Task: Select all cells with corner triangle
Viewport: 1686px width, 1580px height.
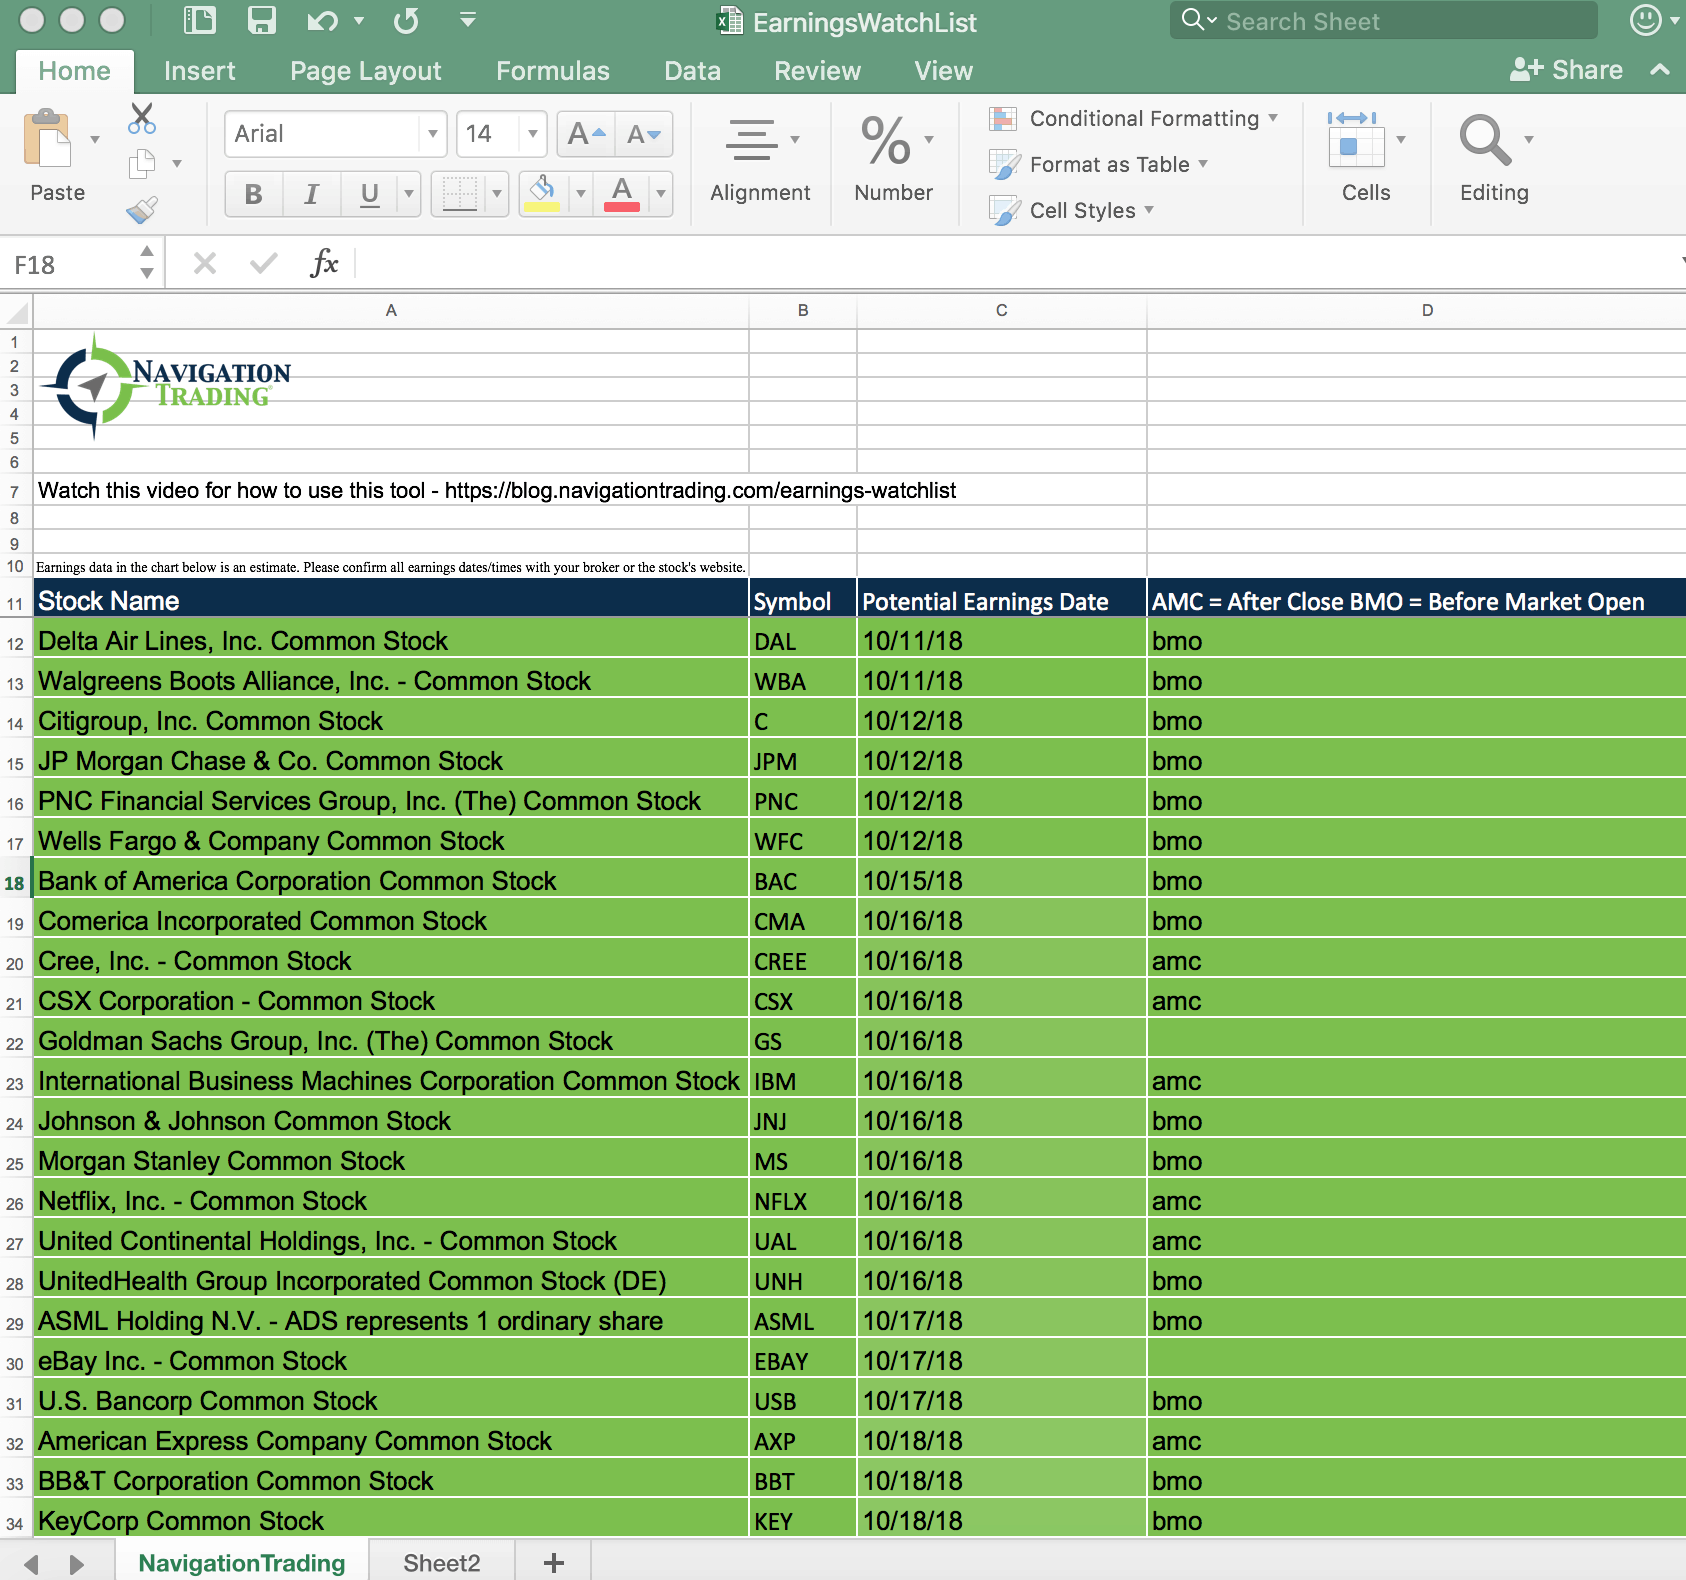Action: coord(16,313)
